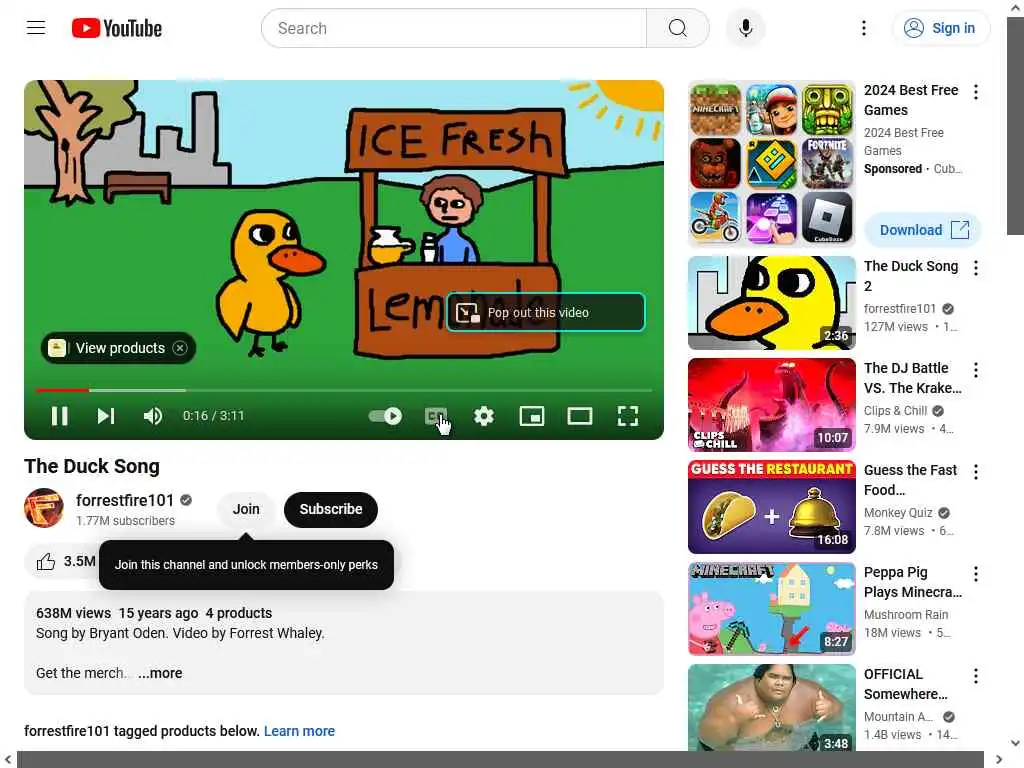The width and height of the screenshot is (1024, 768).
Task: Pause the video
Action: [x=59, y=416]
